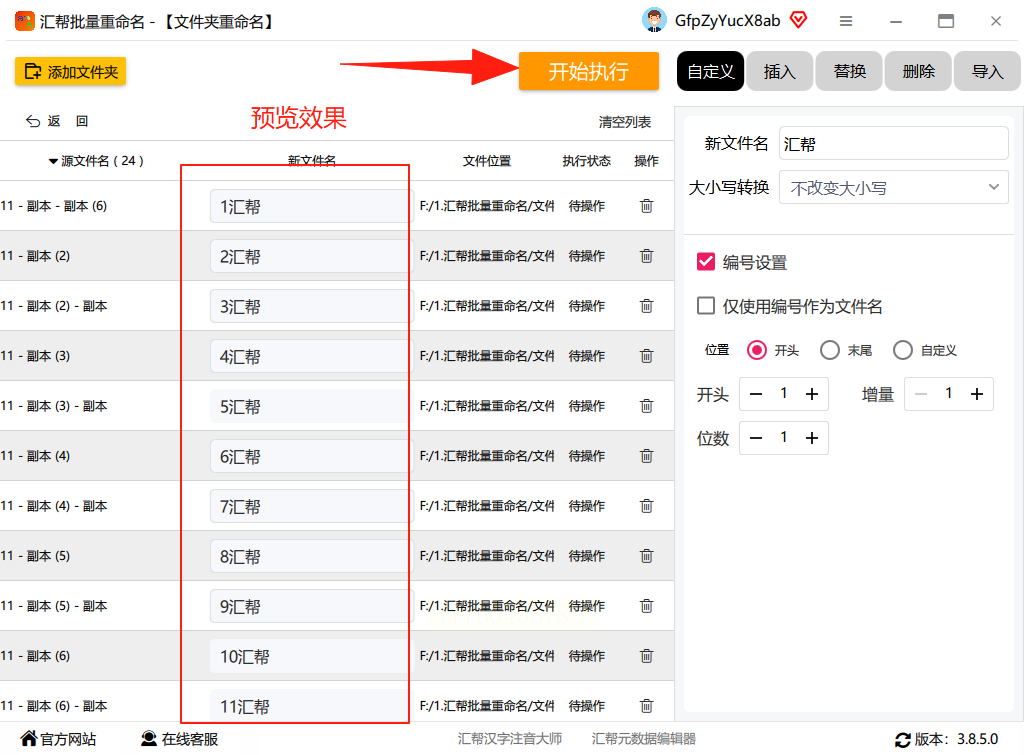Click the user avatar icon
Screen dimensions: 1024x755
tap(654, 20)
